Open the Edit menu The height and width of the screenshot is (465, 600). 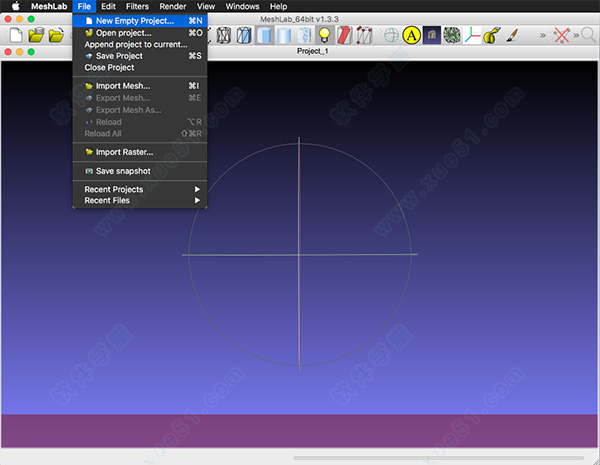(x=108, y=6)
